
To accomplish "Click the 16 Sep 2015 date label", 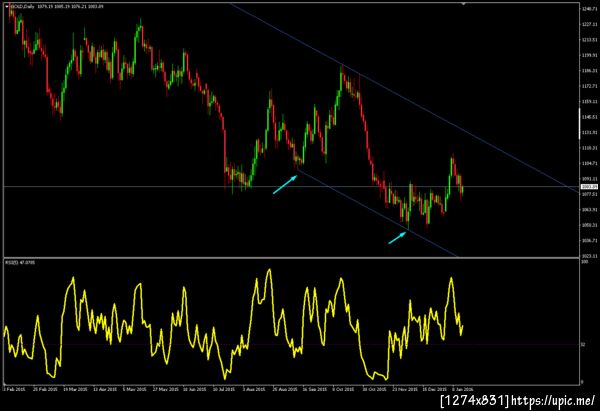I will point(315,389).
